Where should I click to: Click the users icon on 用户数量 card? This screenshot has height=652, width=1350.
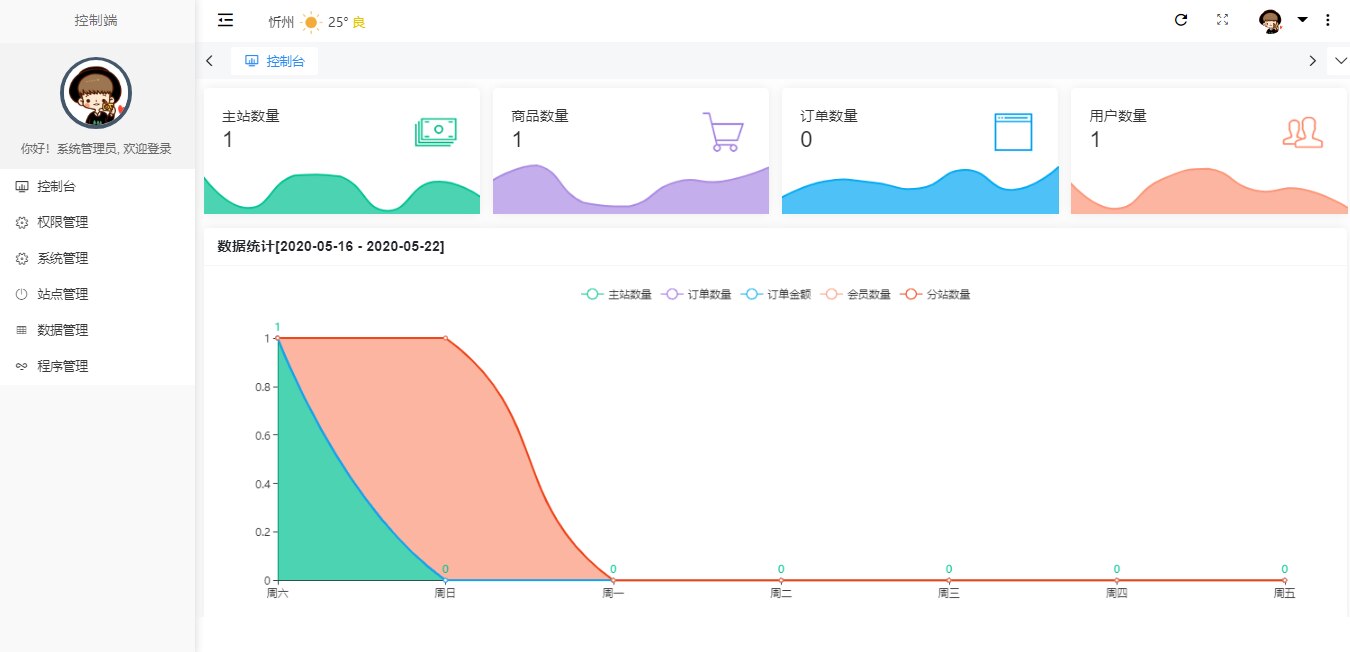1302,131
